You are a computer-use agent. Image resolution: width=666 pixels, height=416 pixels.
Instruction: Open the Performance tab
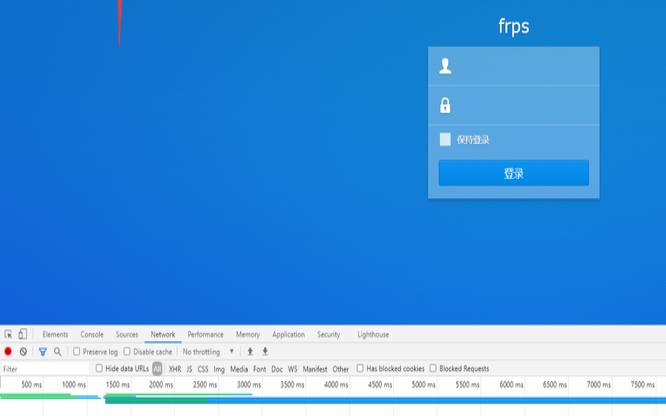coord(206,334)
